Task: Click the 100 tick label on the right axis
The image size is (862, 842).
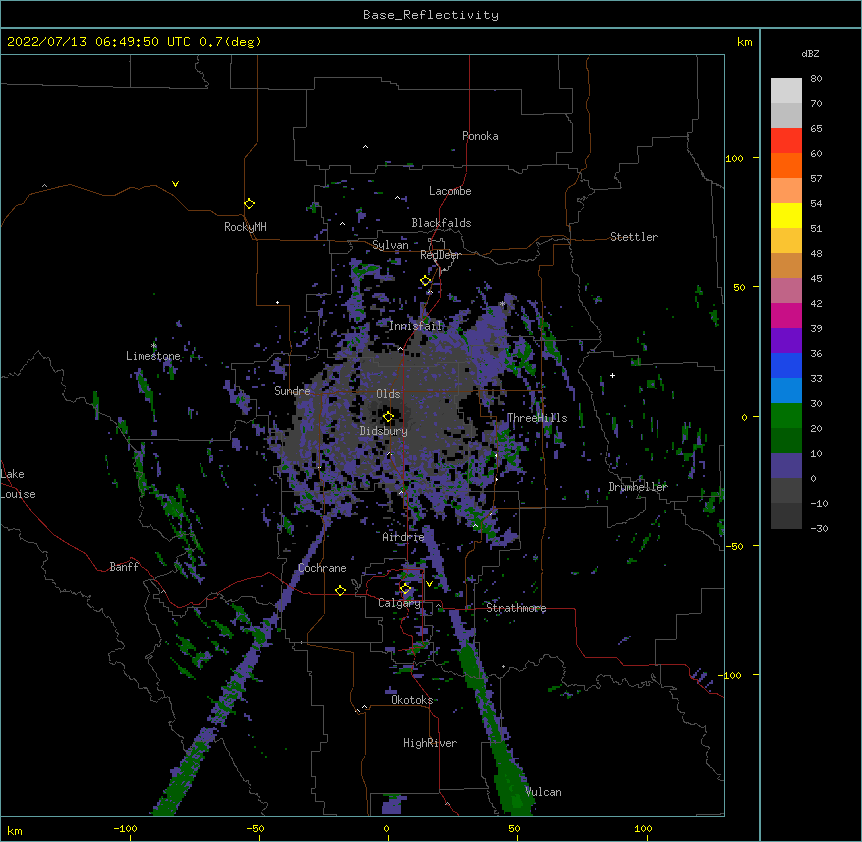Action: coord(734,158)
